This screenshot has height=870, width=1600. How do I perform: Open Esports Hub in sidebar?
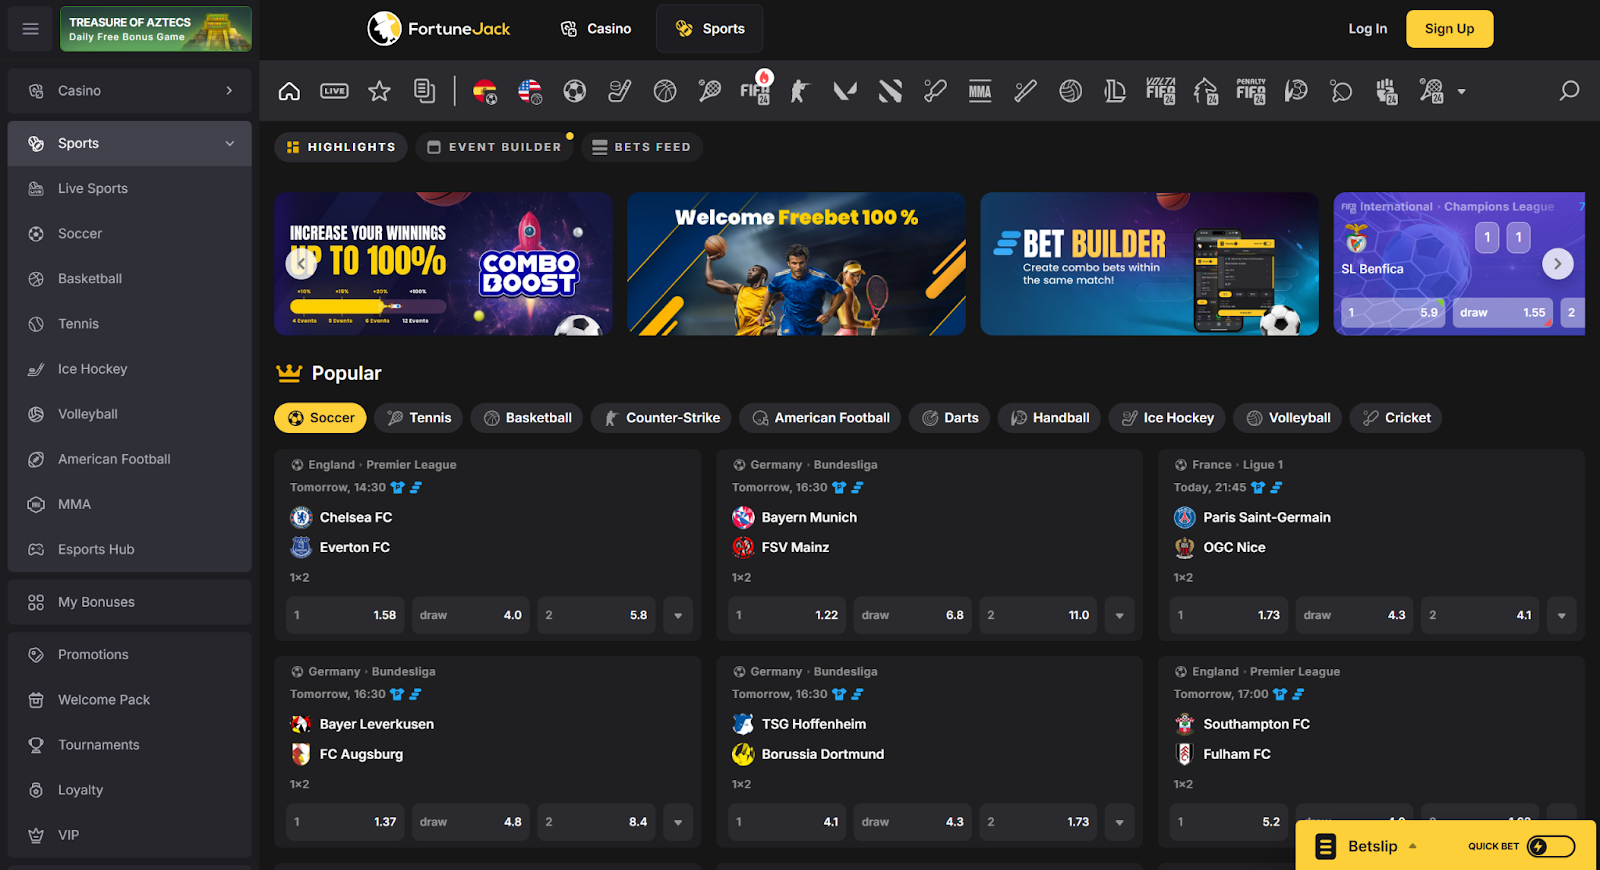(x=130, y=549)
